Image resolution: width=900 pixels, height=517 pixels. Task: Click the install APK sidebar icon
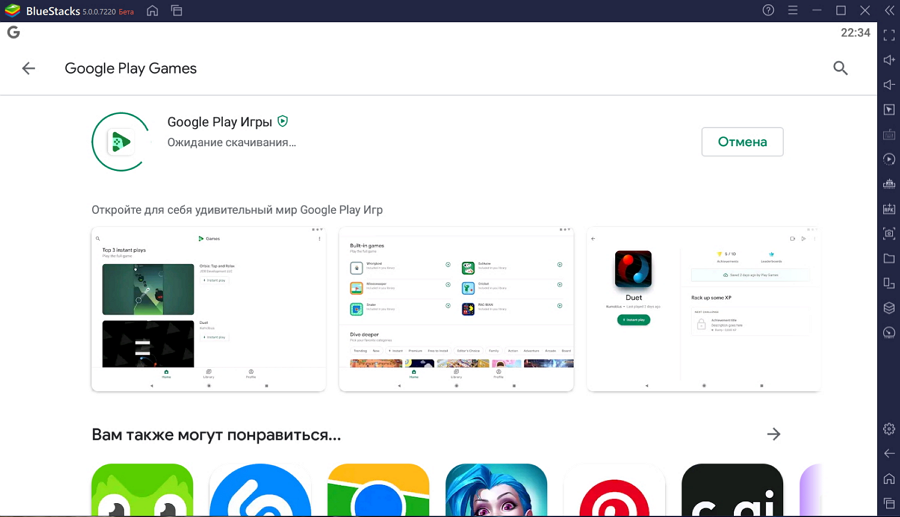tap(889, 209)
